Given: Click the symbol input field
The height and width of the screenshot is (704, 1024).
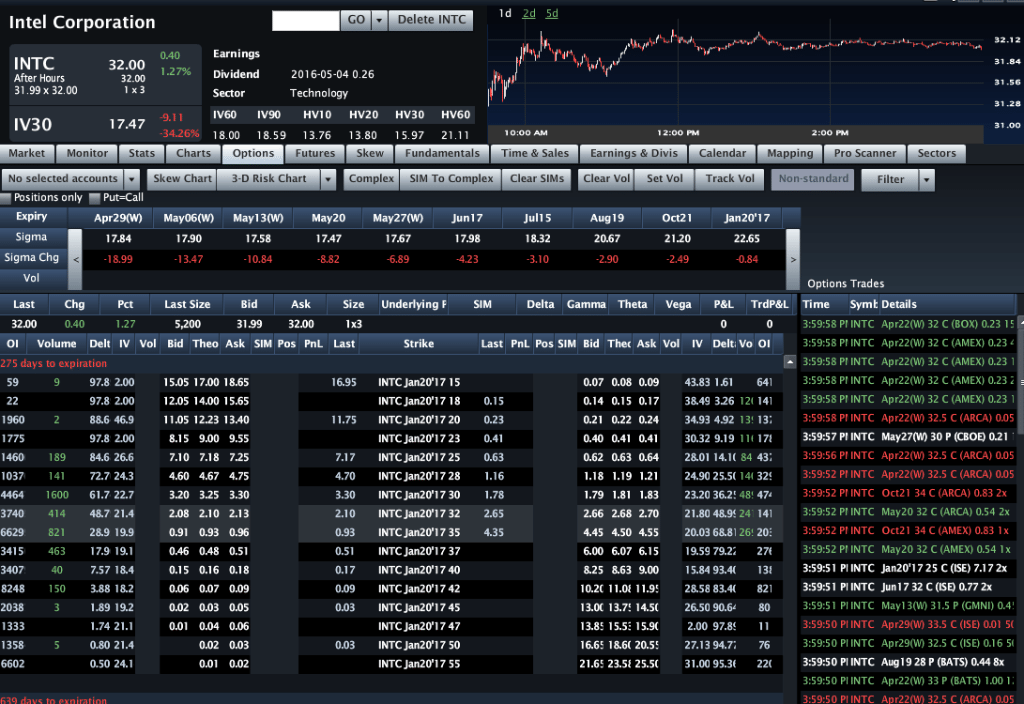Looking at the screenshot, I should coord(306,20).
